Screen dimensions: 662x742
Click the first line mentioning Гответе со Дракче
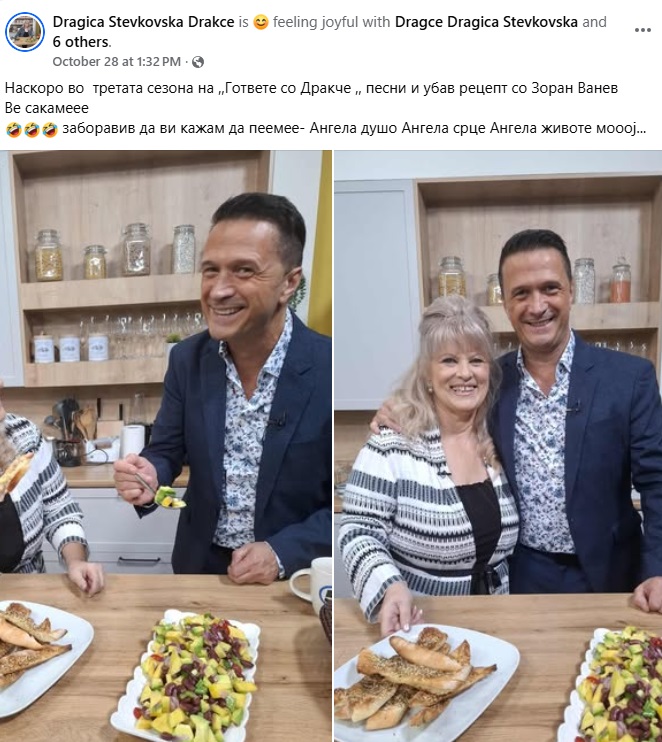pyautogui.click(x=311, y=88)
